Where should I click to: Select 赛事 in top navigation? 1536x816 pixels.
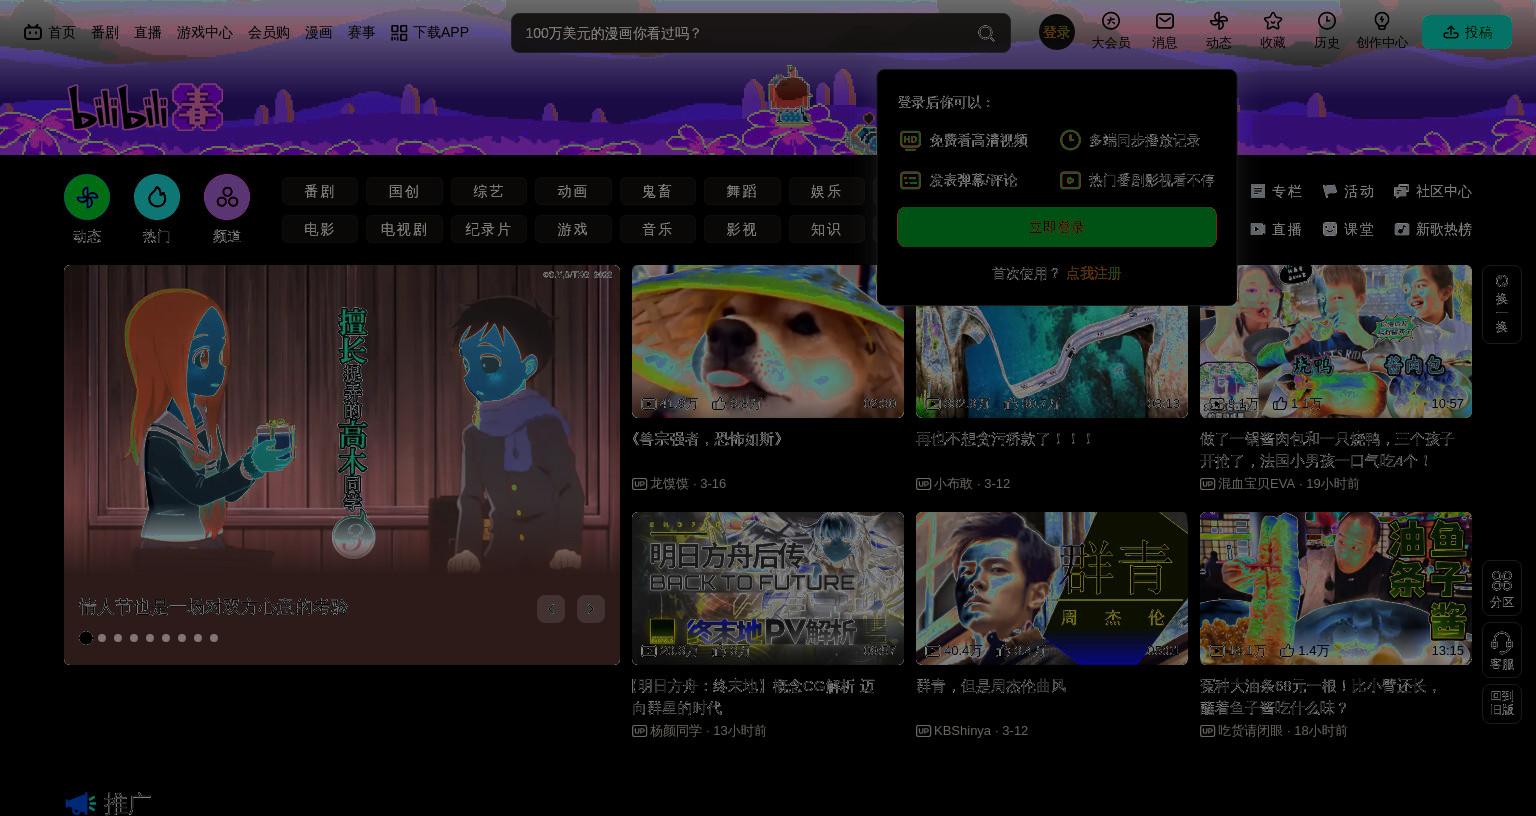coord(361,33)
